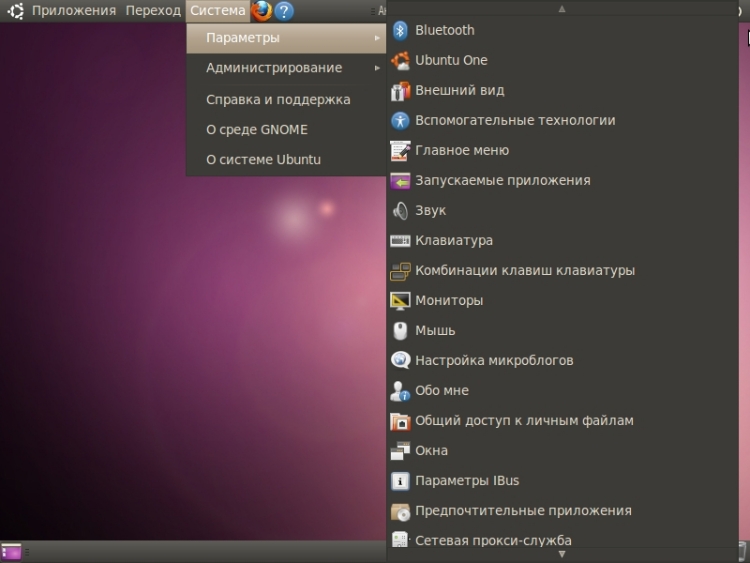Click the show desktop icon in bottom panel
The width and height of the screenshot is (750, 563).
(11, 551)
